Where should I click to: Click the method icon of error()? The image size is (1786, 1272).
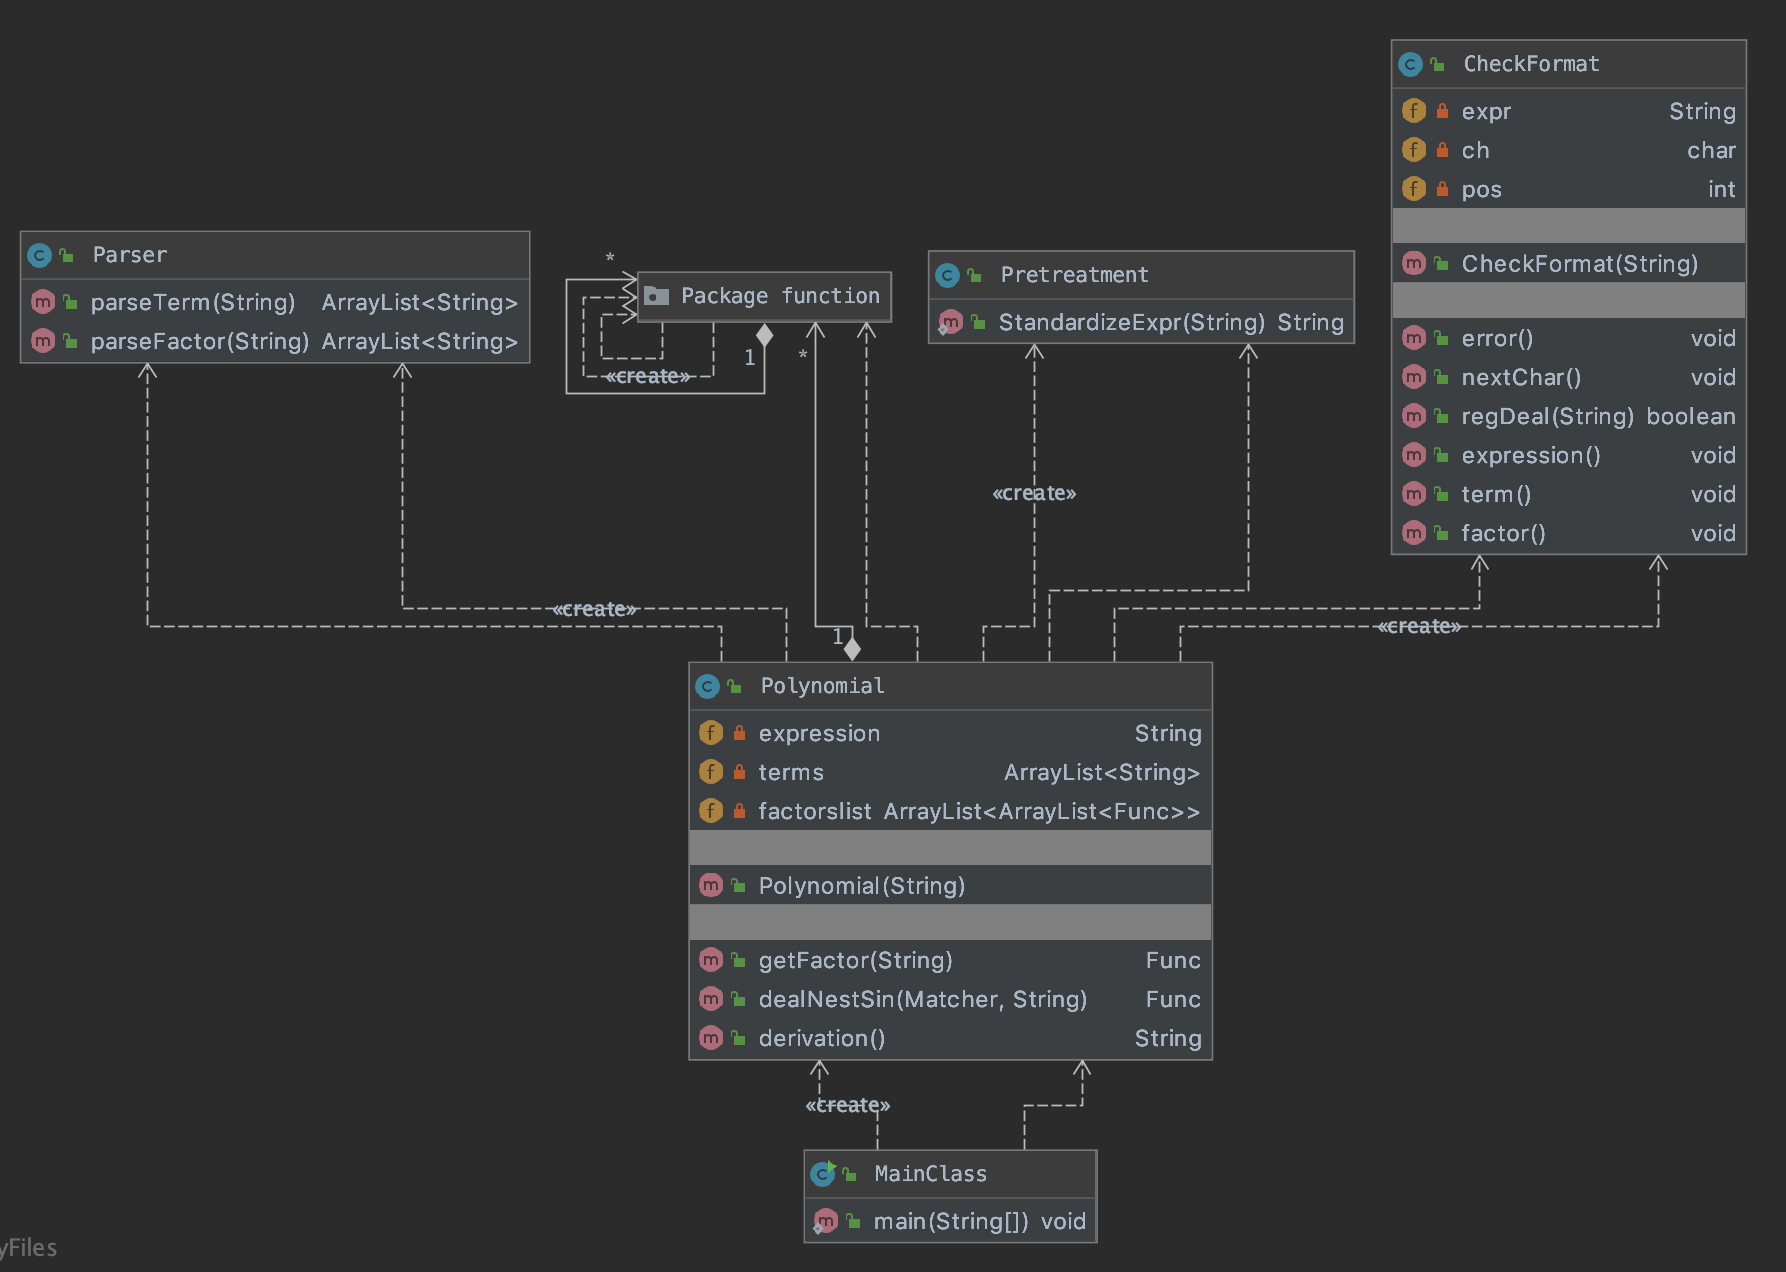1413,338
